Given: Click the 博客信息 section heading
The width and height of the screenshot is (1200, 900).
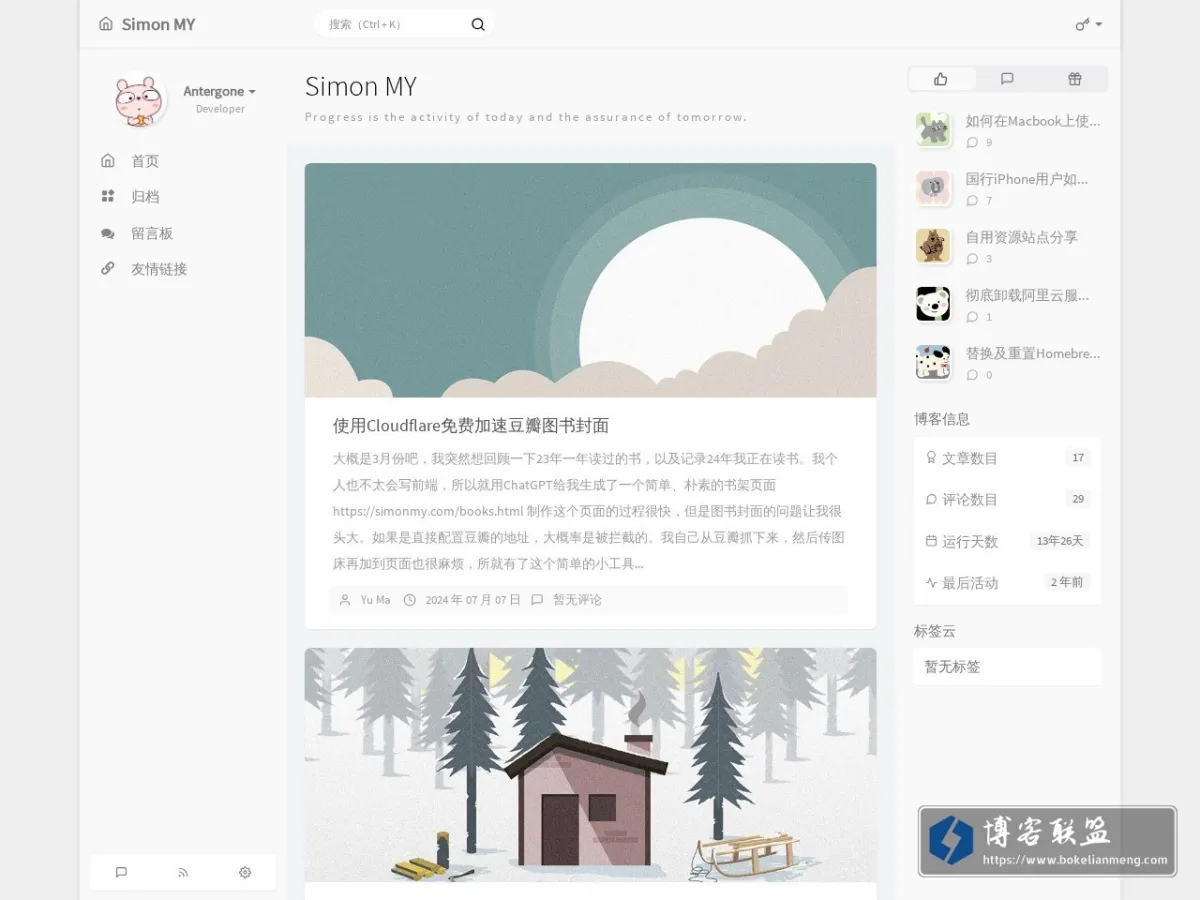Looking at the screenshot, I should (942, 419).
